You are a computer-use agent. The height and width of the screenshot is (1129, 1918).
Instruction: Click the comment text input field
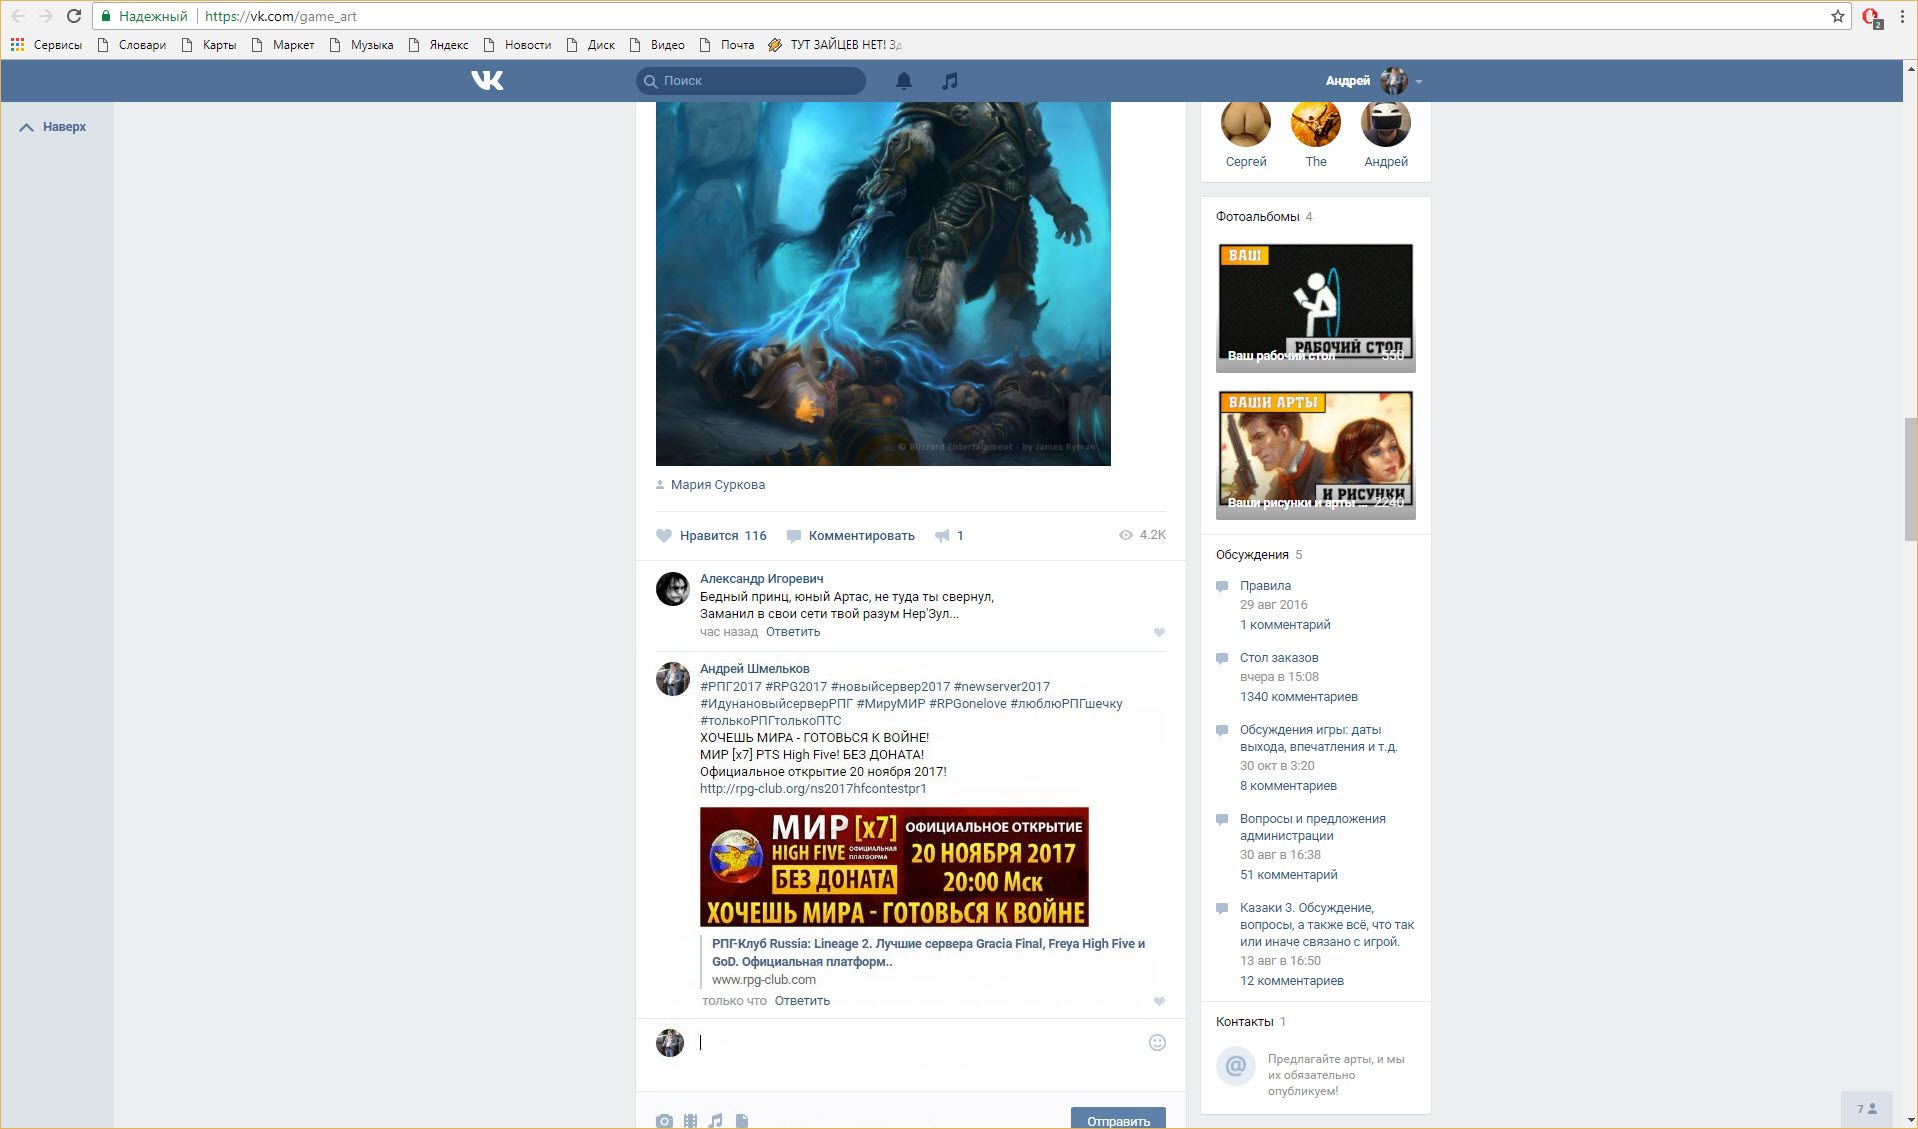[920, 1043]
